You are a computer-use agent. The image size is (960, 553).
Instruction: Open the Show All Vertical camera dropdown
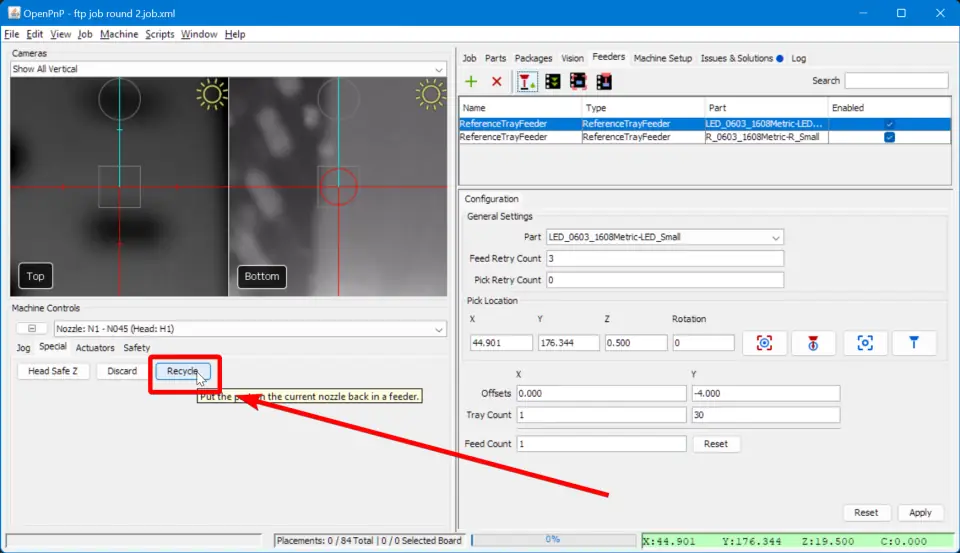tap(228, 69)
